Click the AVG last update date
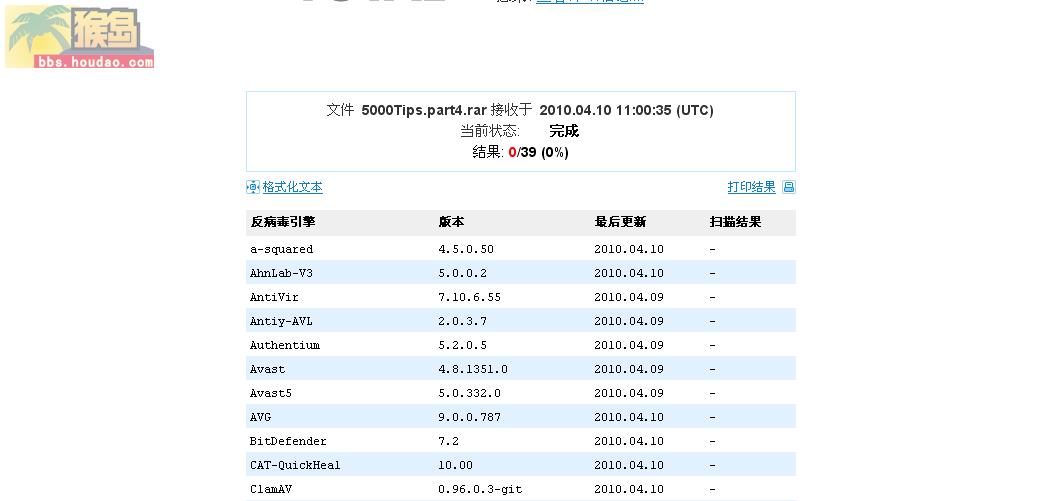The height and width of the screenshot is (501, 1041). point(629,417)
